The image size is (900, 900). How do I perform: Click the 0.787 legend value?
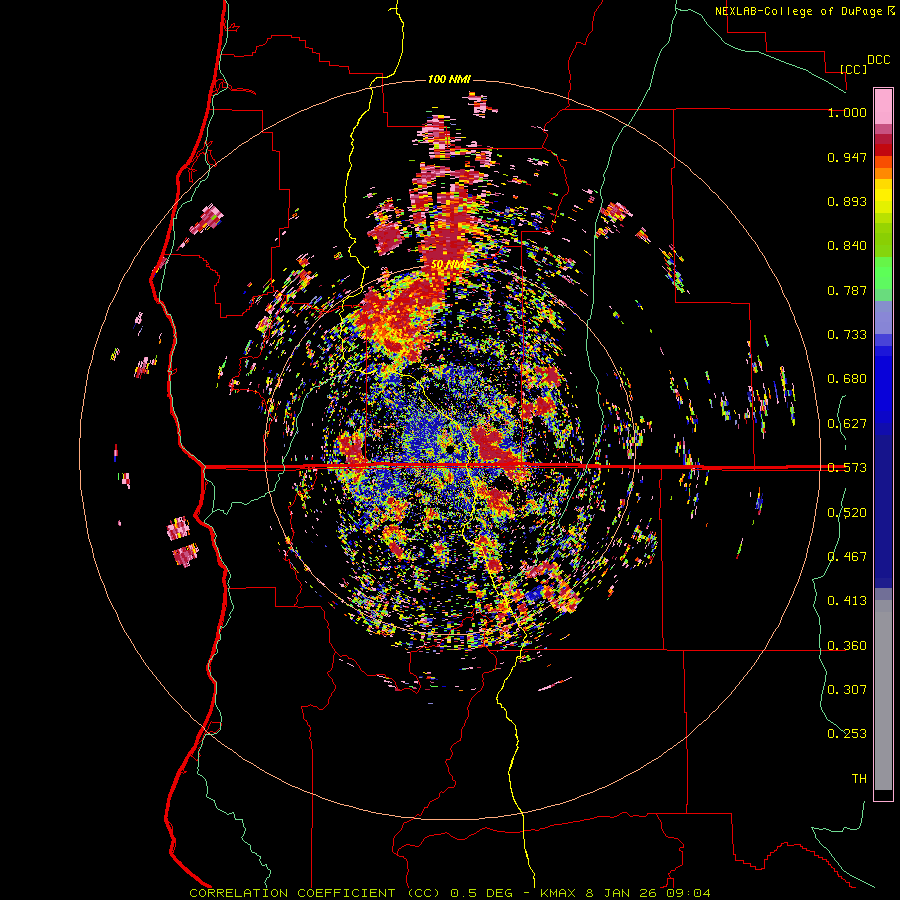(x=847, y=290)
